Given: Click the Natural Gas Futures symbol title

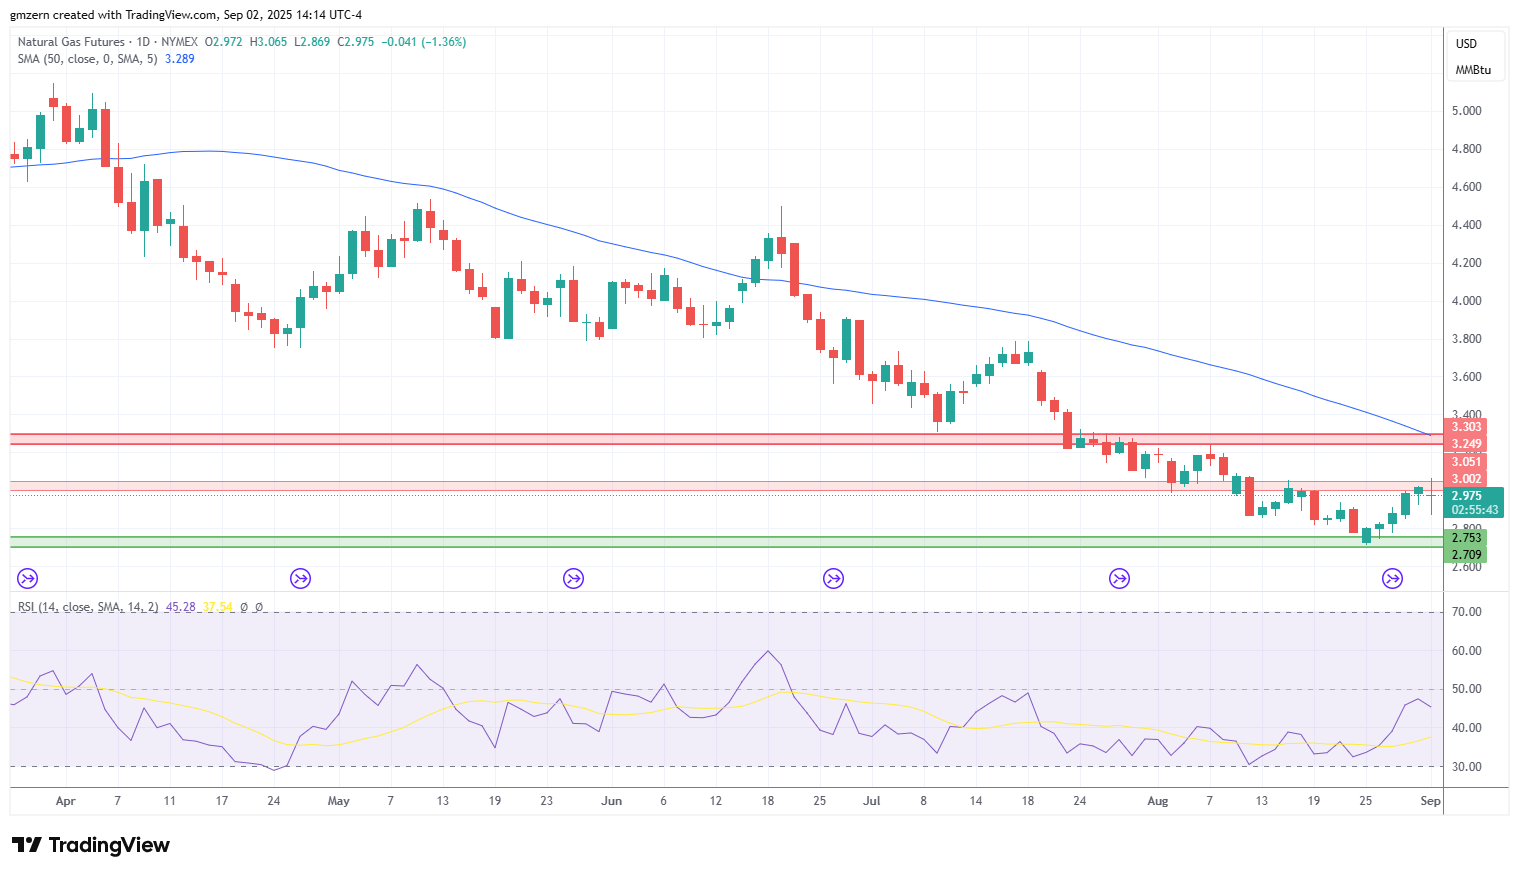Looking at the screenshot, I should pos(71,42).
